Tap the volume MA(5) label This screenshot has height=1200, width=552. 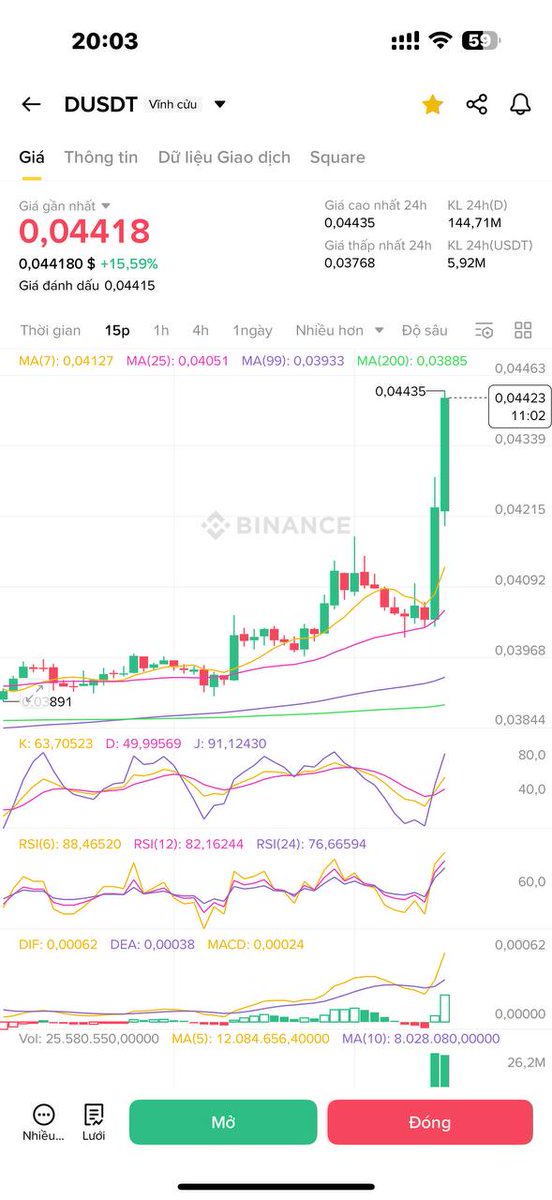tap(249, 1039)
